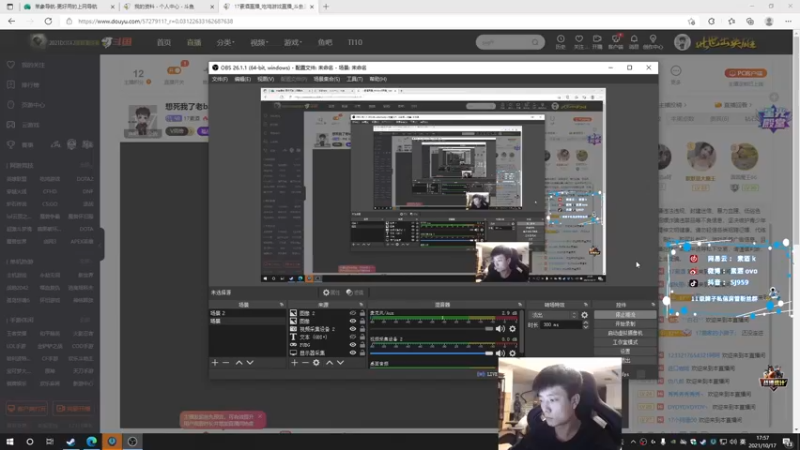The width and height of the screenshot is (800, 450).
Task: Move the selected source down in OBS
Action: coord(340,362)
